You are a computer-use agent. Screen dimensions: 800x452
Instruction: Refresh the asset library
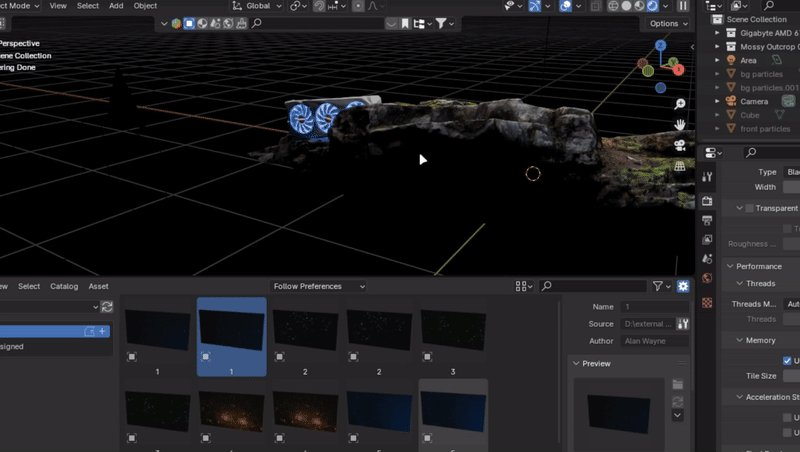coord(107,307)
